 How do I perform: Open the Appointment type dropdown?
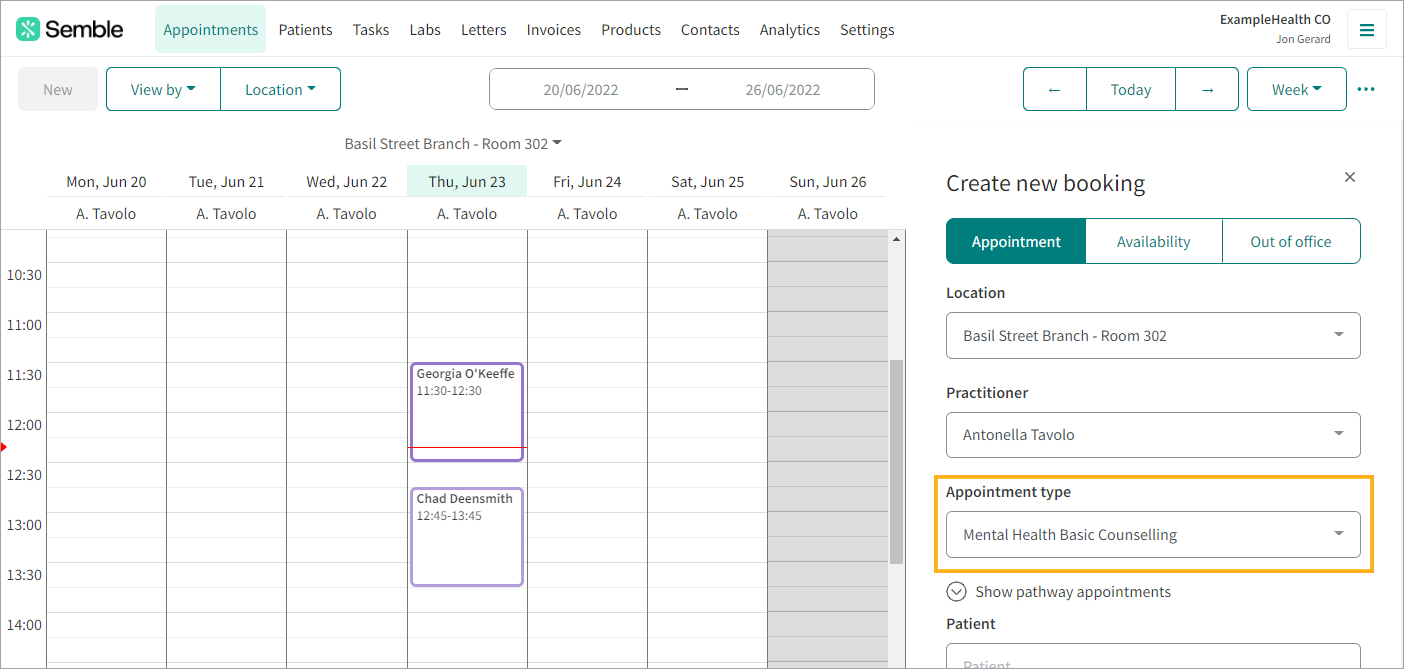[1153, 535]
